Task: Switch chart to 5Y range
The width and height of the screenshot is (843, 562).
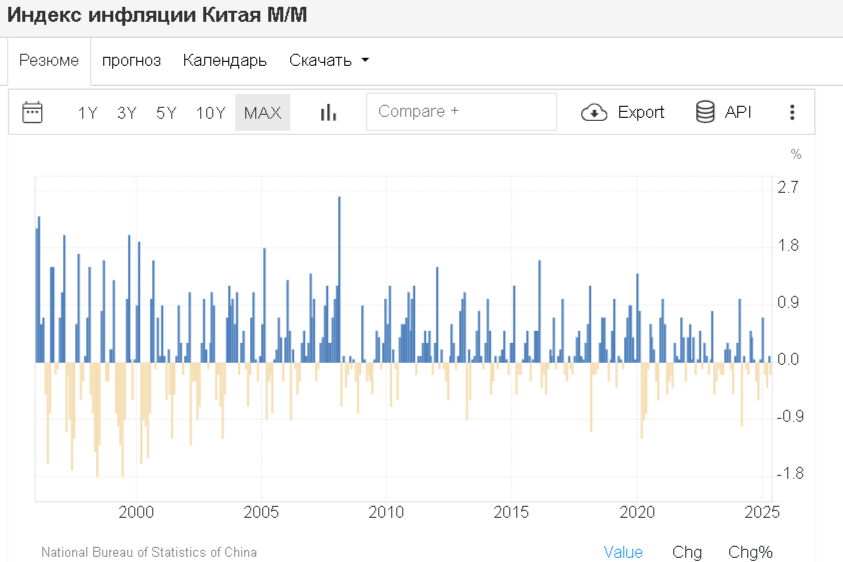Action: [166, 113]
